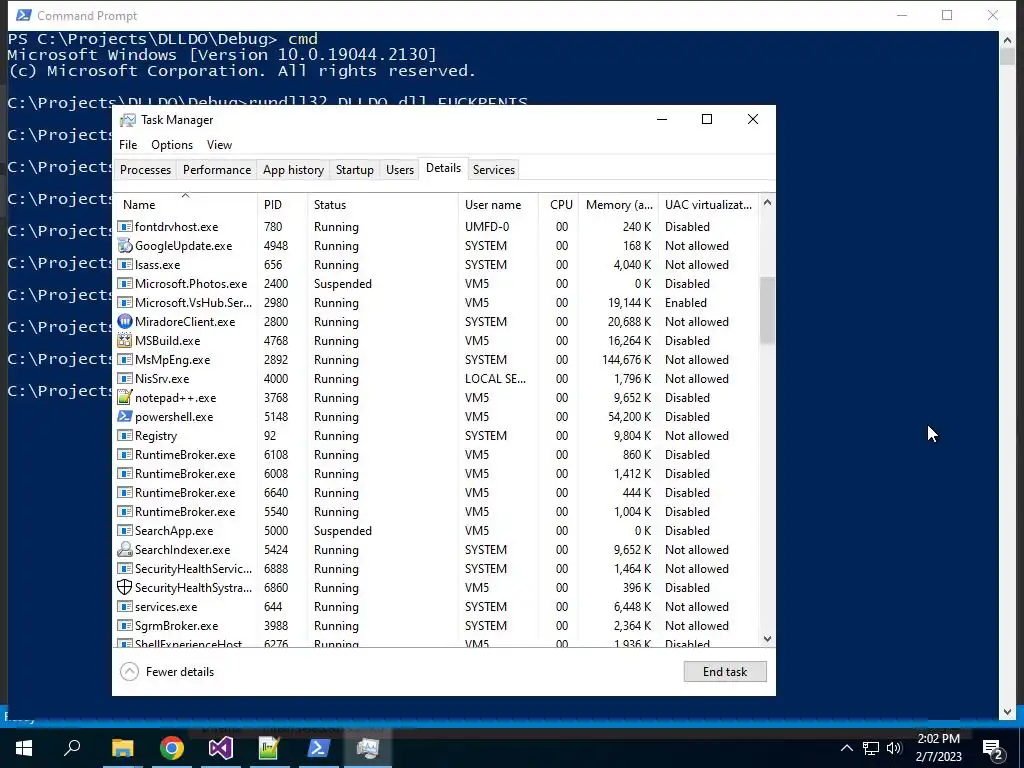Click the 144,676 K memory value
This screenshot has width=1024, height=768.
coord(626,360)
